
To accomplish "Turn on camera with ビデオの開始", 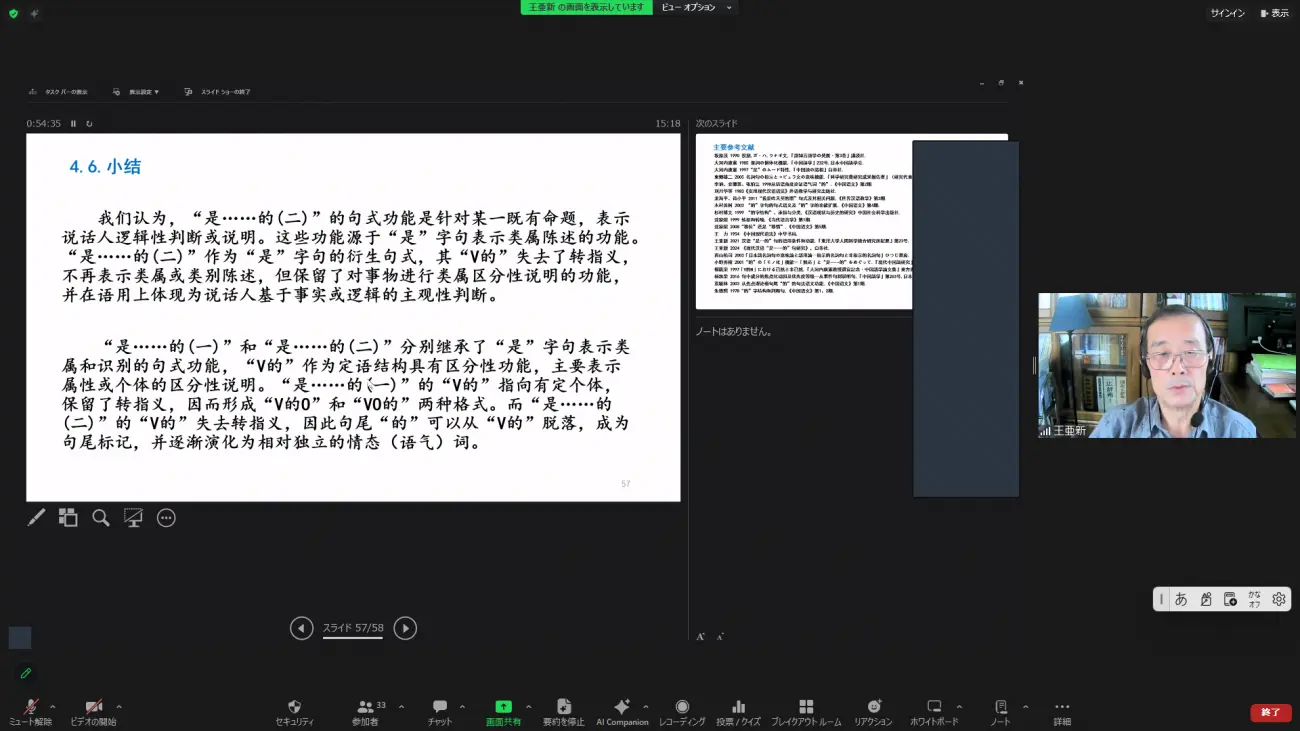I will tap(93, 711).
